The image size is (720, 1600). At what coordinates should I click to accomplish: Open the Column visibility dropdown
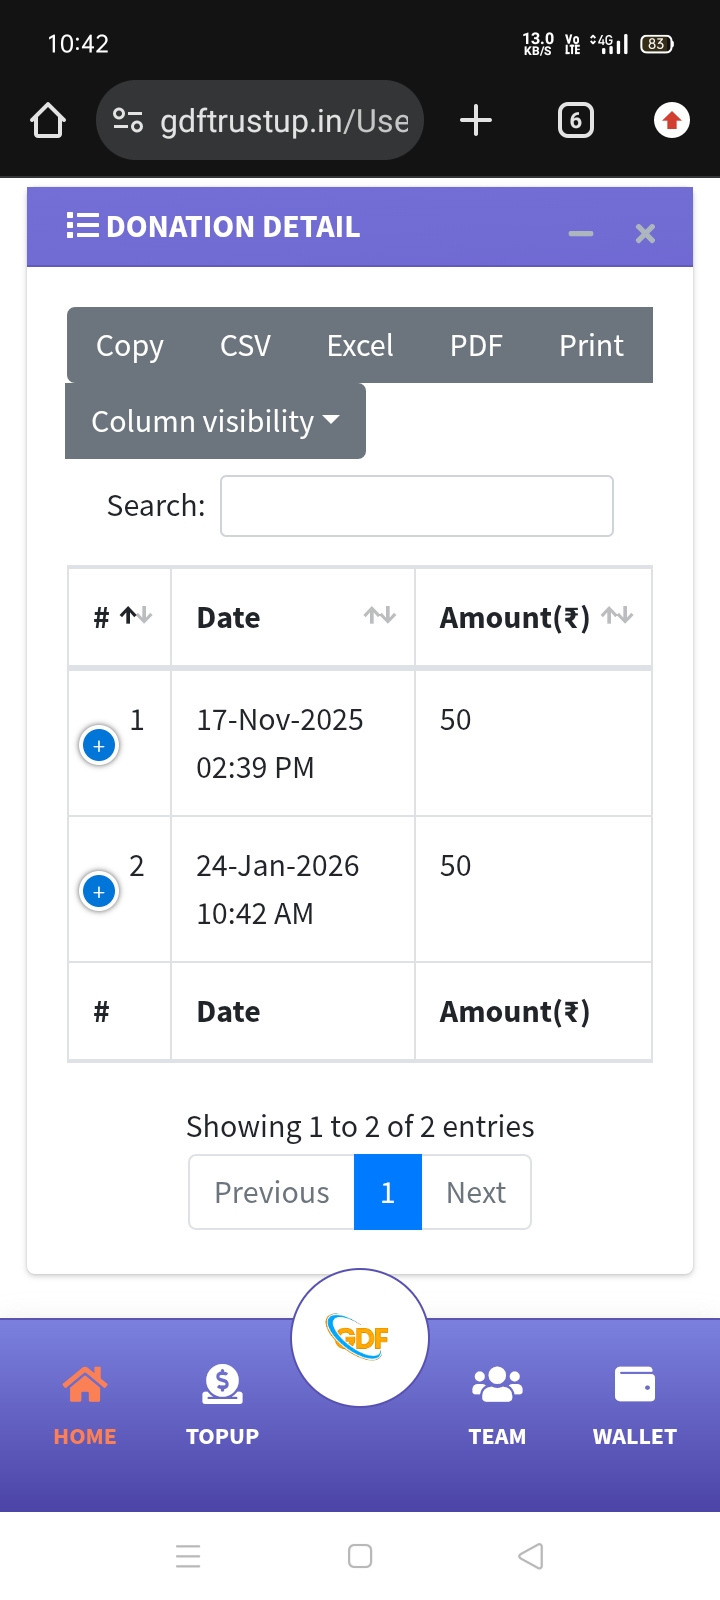pyautogui.click(x=215, y=422)
